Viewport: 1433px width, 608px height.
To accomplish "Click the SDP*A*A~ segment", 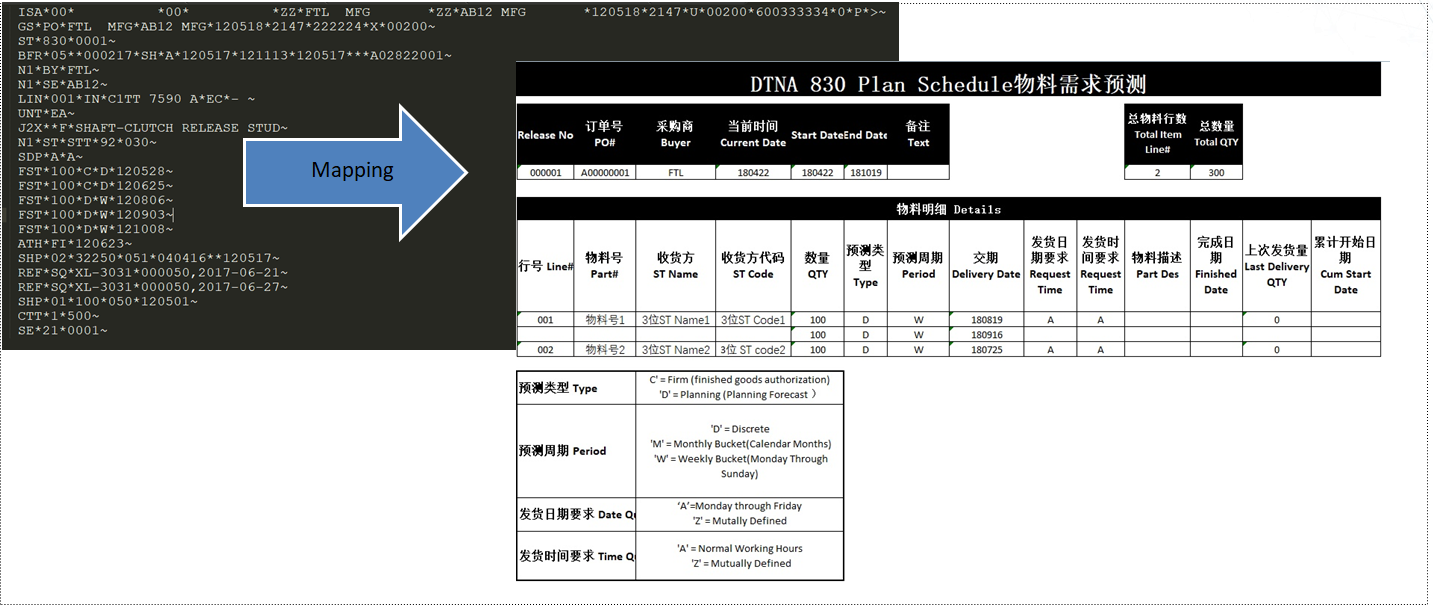I will [51, 157].
